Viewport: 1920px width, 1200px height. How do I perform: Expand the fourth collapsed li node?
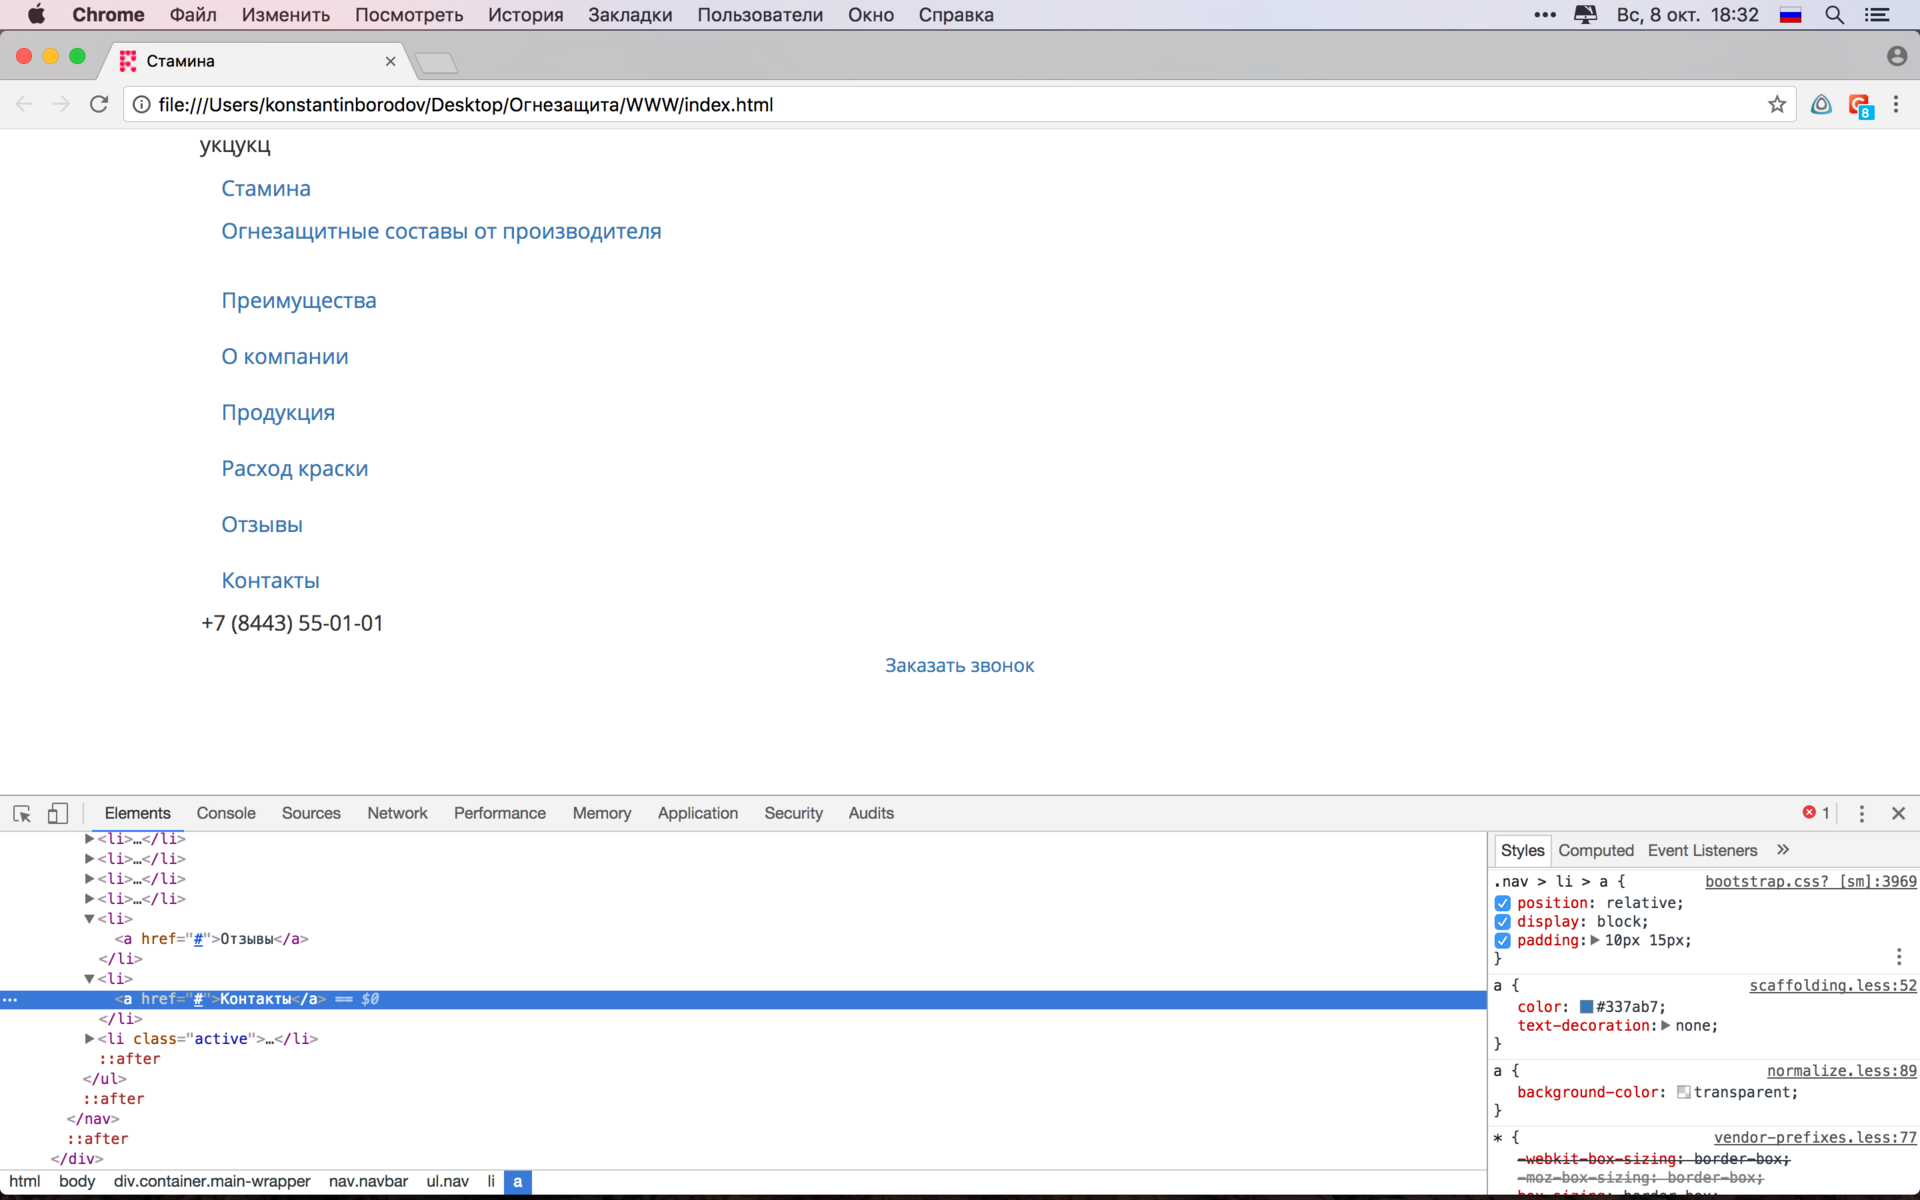89,899
